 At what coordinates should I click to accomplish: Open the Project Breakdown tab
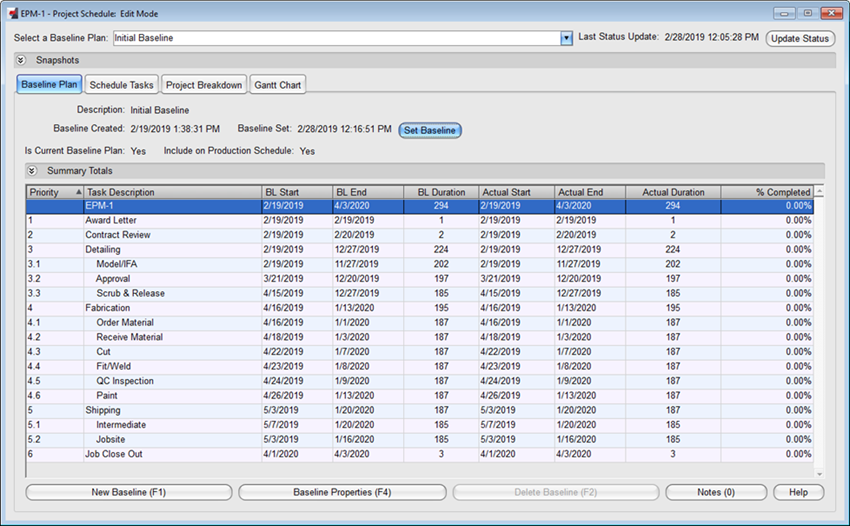pos(204,85)
